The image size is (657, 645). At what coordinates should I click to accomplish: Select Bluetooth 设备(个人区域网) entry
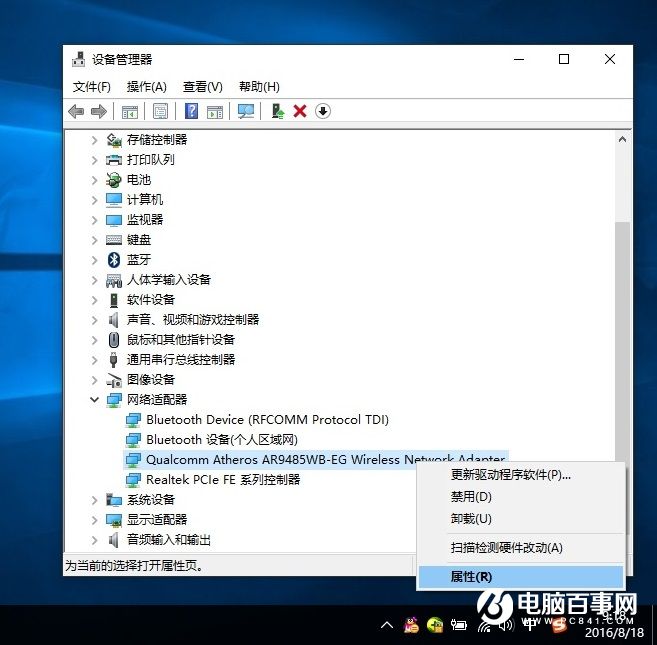pos(222,440)
